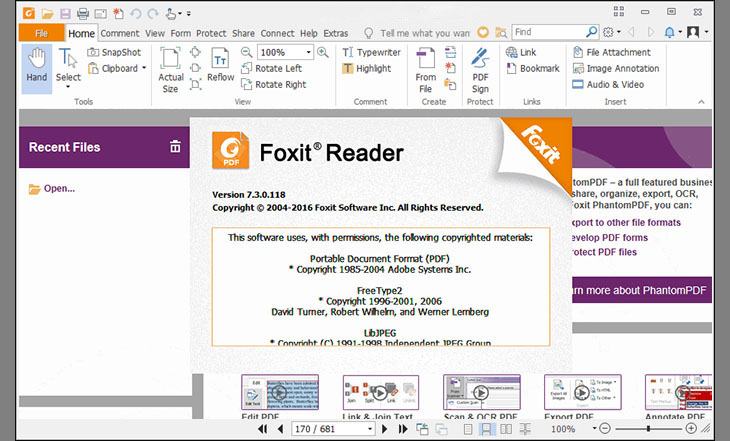
Task: Adjust the zoom slider handle in status bar
Action: 648,428
